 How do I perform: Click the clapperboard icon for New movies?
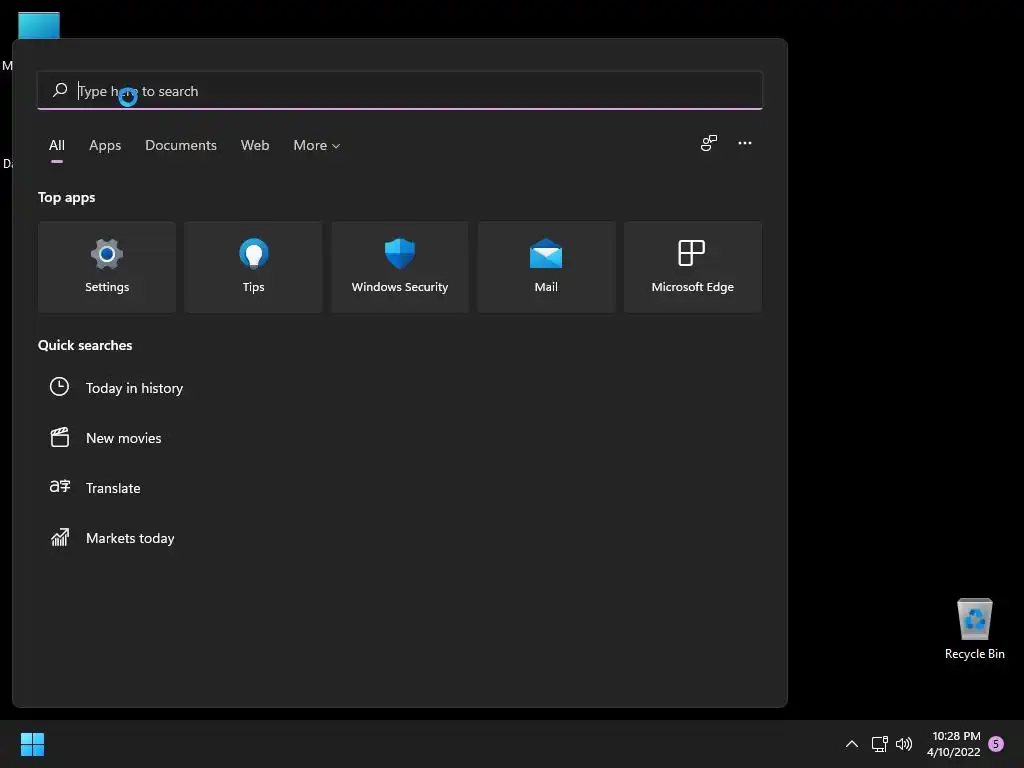(x=59, y=437)
